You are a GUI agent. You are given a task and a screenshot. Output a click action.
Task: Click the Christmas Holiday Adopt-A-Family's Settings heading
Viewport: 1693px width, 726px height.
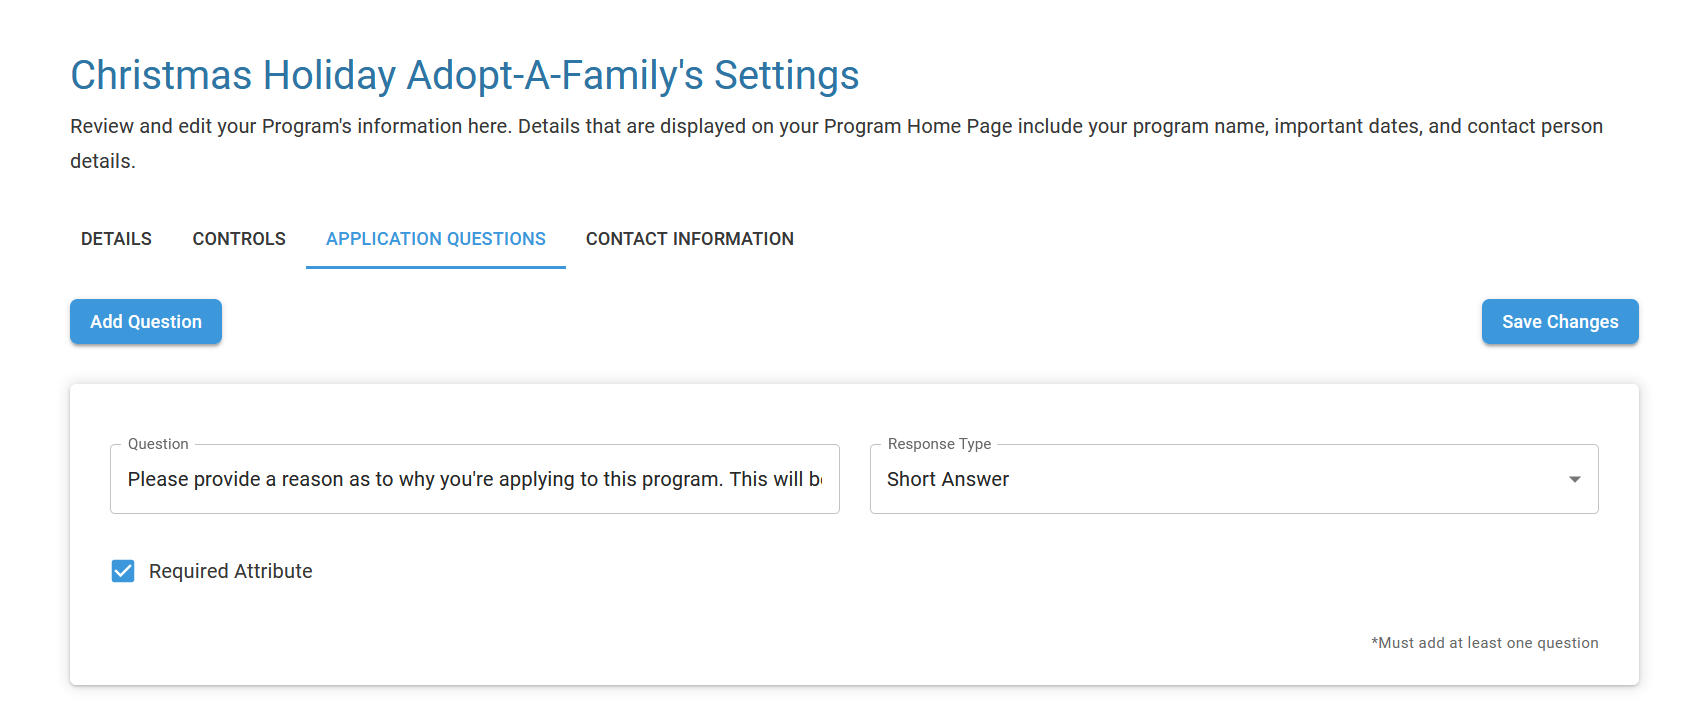[x=464, y=76]
